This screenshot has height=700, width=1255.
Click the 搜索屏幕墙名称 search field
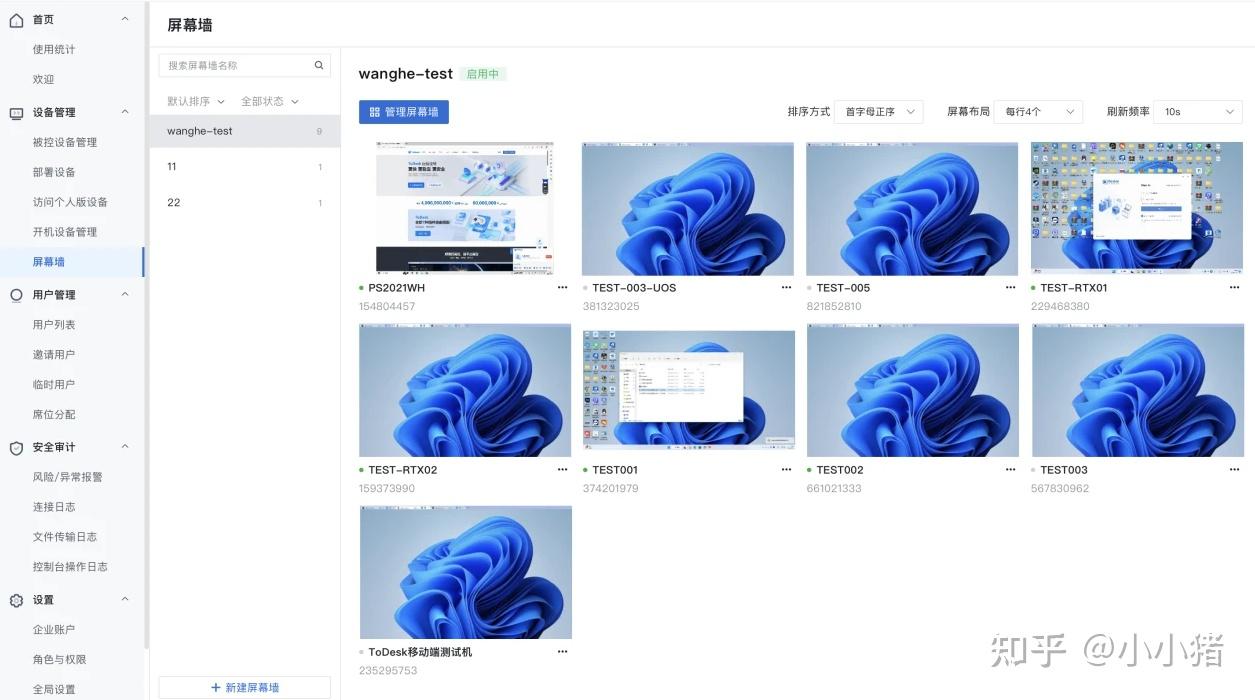point(245,65)
